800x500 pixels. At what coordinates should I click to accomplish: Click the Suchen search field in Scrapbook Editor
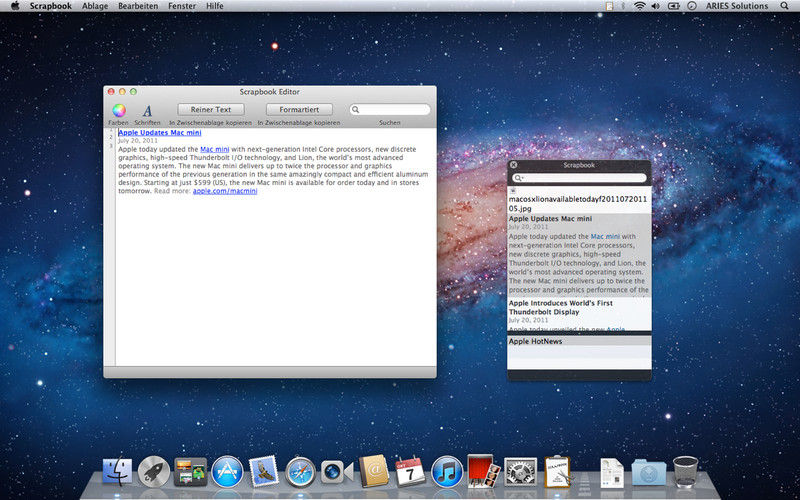point(390,110)
